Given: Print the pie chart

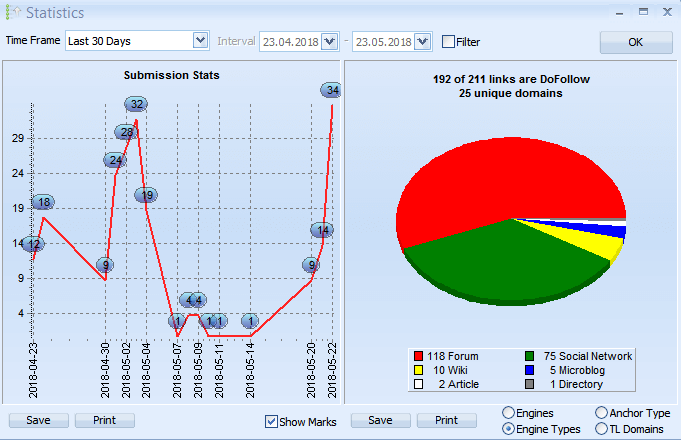Looking at the screenshot, I should (447, 420).
